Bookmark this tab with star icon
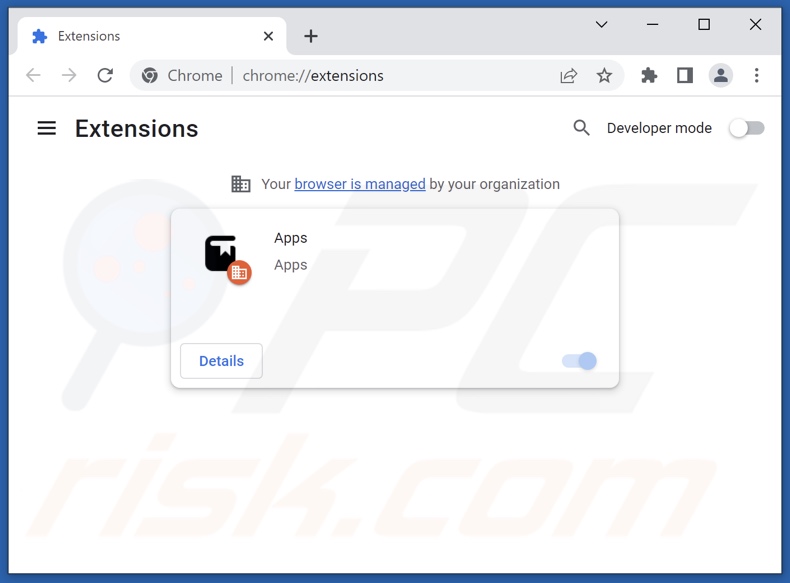The image size is (790, 583). pyautogui.click(x=604, y=76)
